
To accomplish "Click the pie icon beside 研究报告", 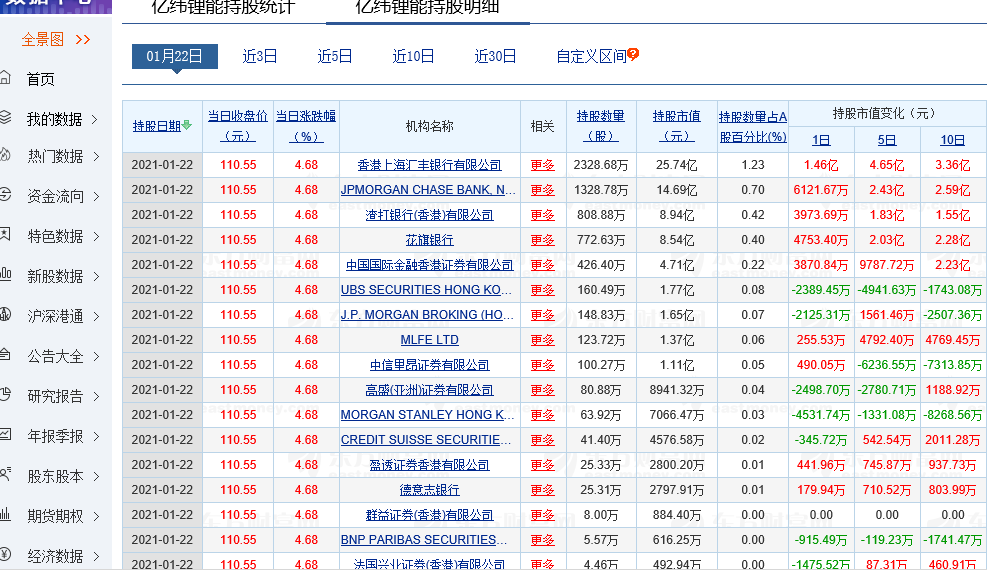I will (x=5, y=394).
